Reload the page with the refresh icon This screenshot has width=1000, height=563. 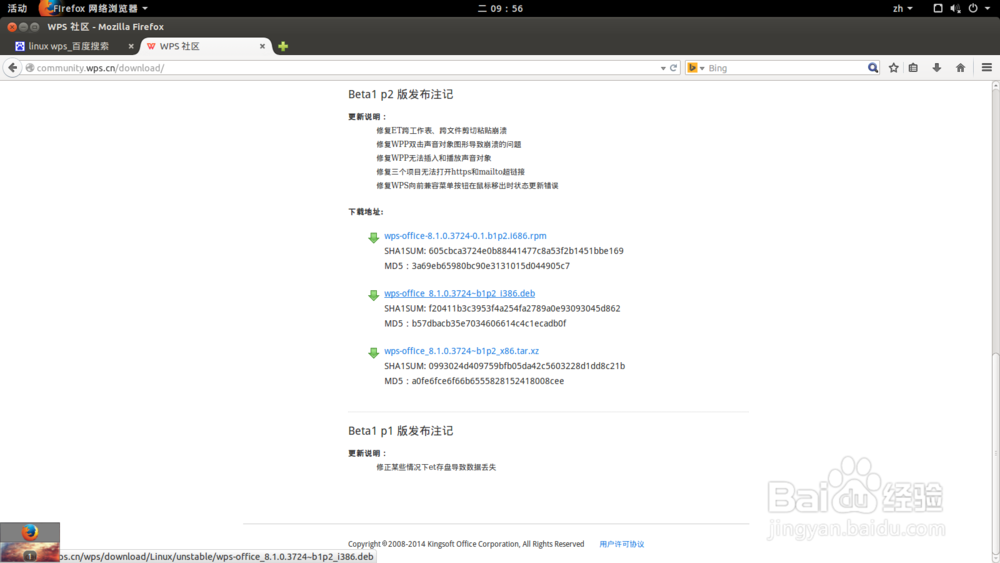click(x=673, y=68)
